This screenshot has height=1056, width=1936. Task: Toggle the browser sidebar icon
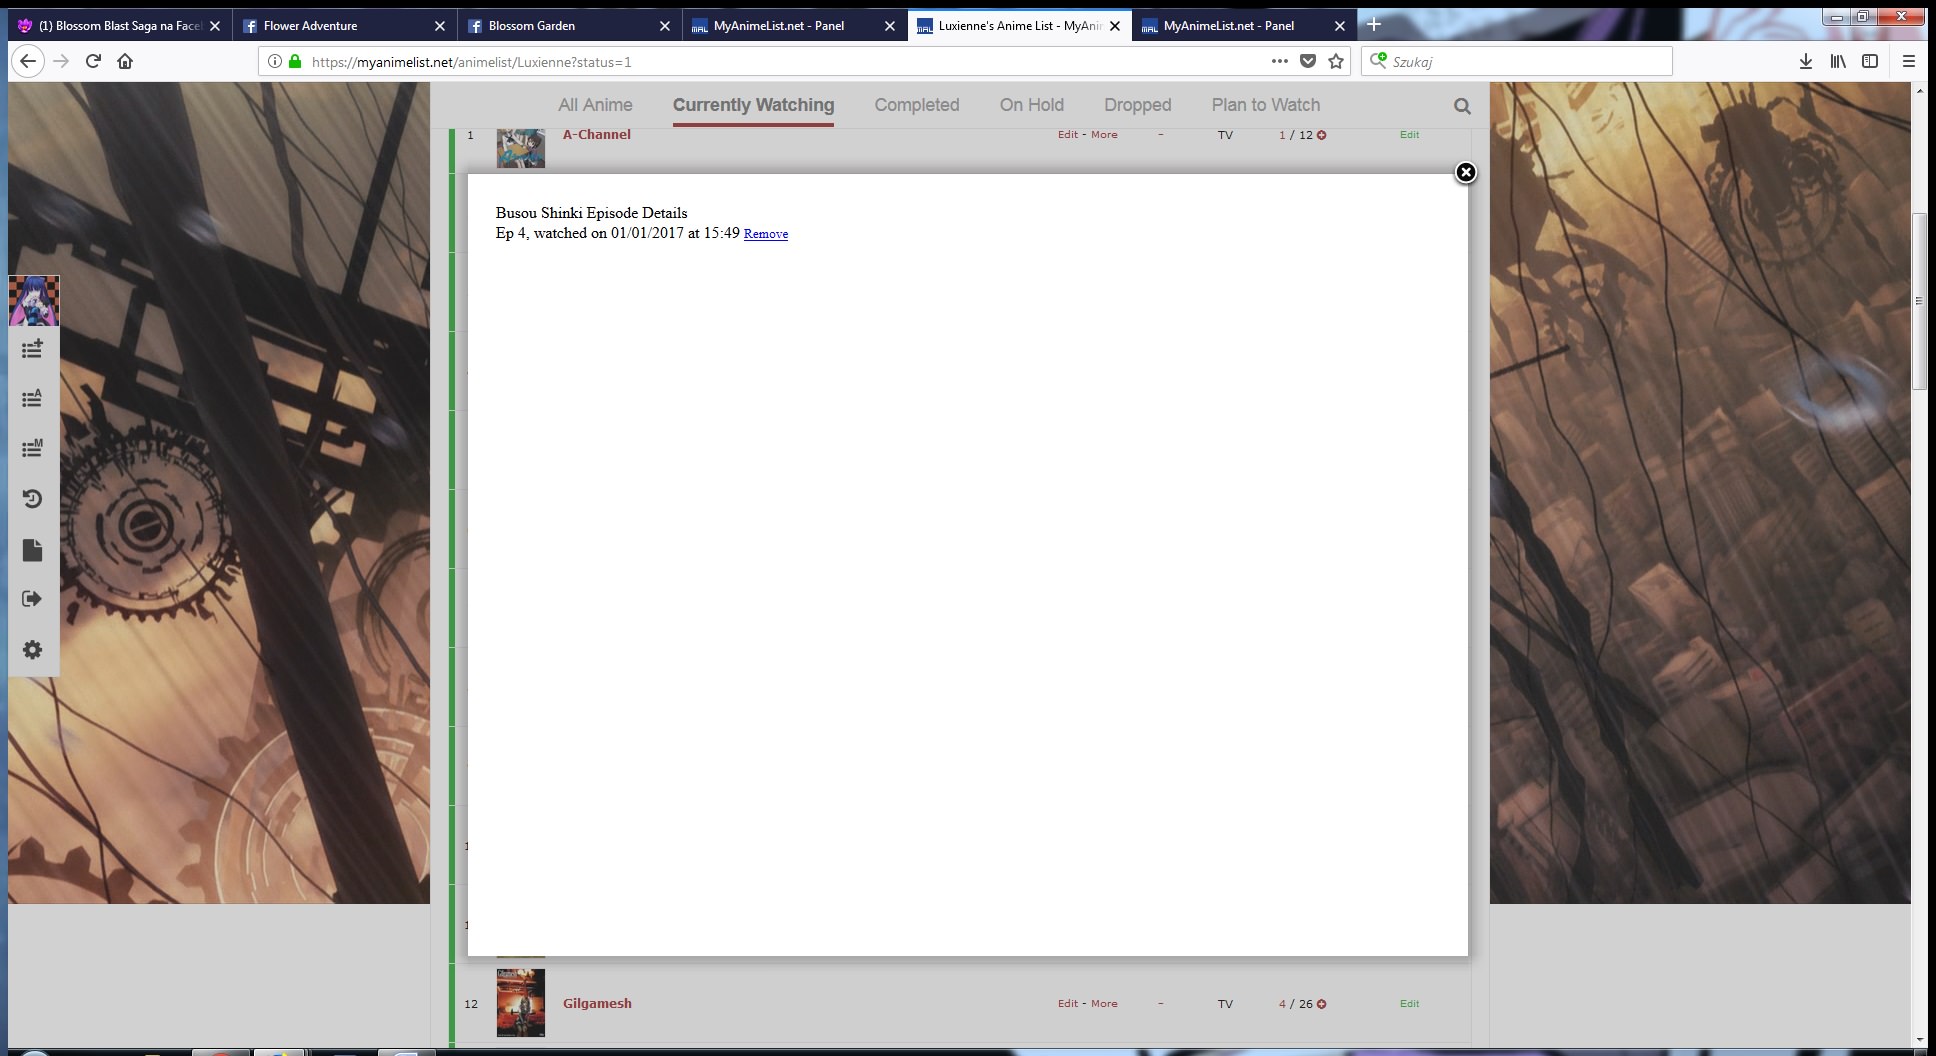1870,61
